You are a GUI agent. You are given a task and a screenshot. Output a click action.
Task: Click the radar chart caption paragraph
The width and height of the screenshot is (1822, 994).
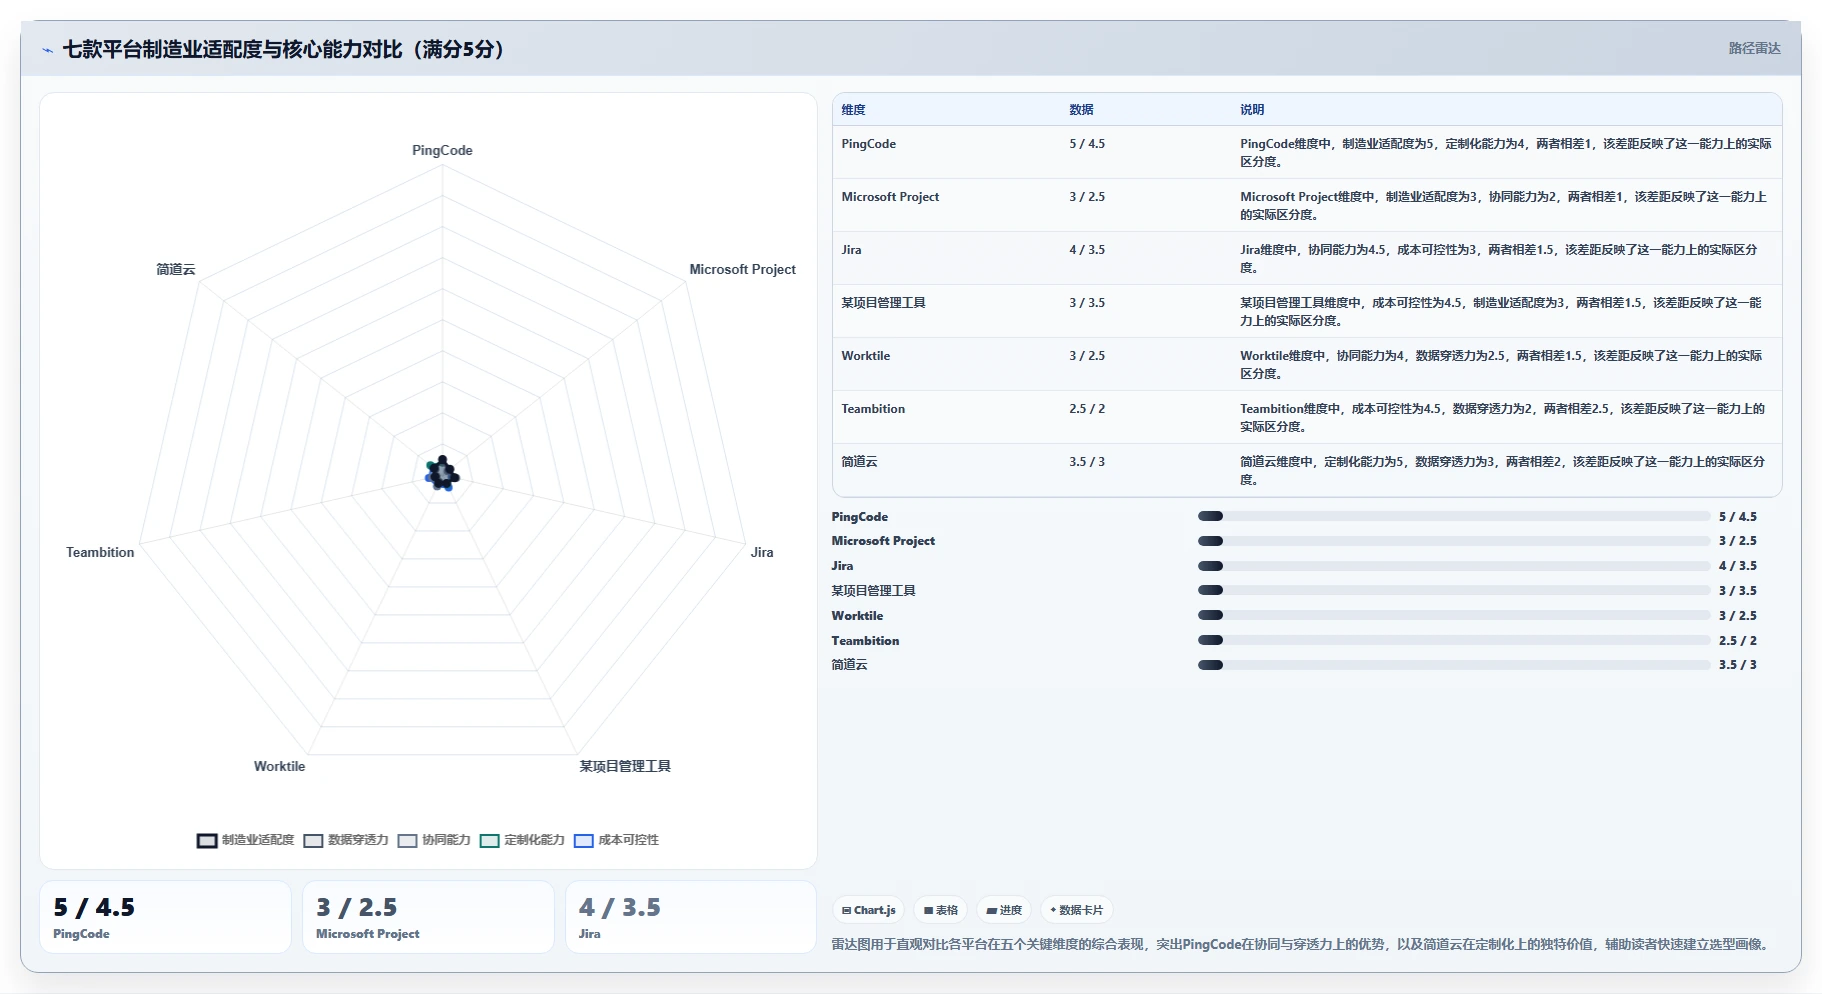coord(1302,944)
